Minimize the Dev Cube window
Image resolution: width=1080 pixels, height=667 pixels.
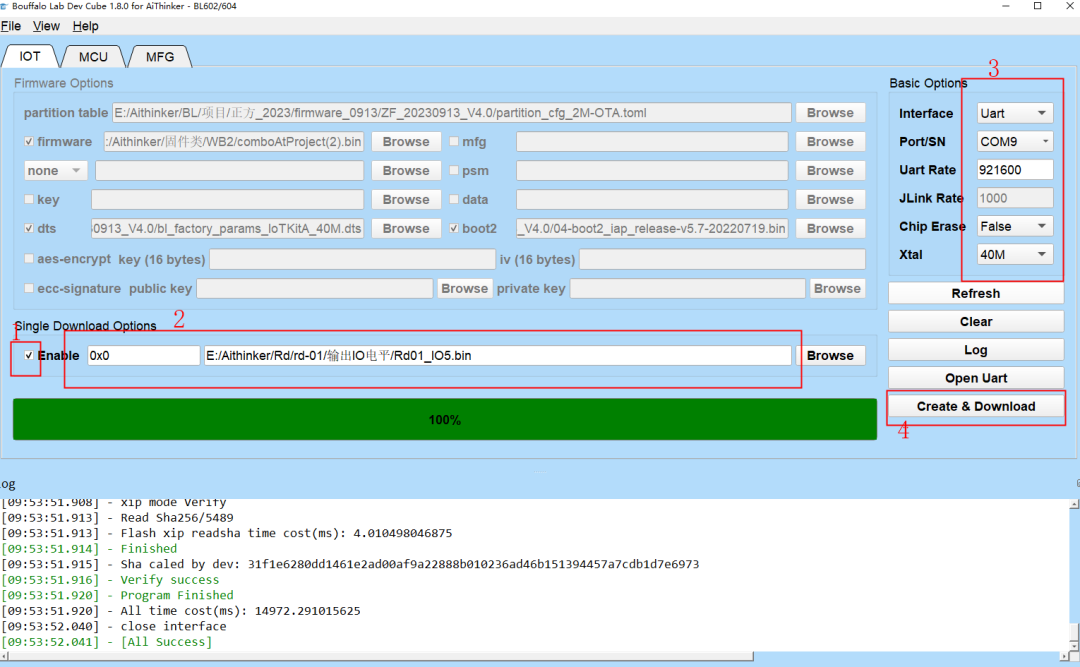tap(1006, 6)
